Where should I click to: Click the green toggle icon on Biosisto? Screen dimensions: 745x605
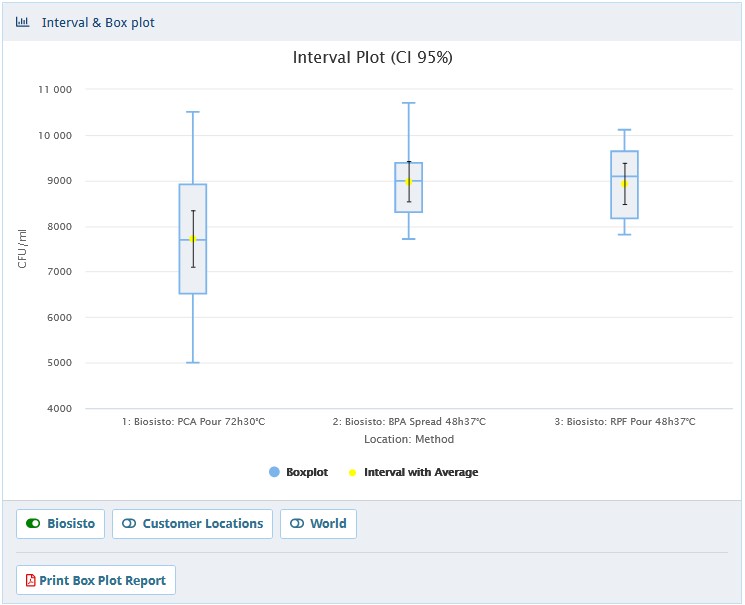tap(33, 524)
